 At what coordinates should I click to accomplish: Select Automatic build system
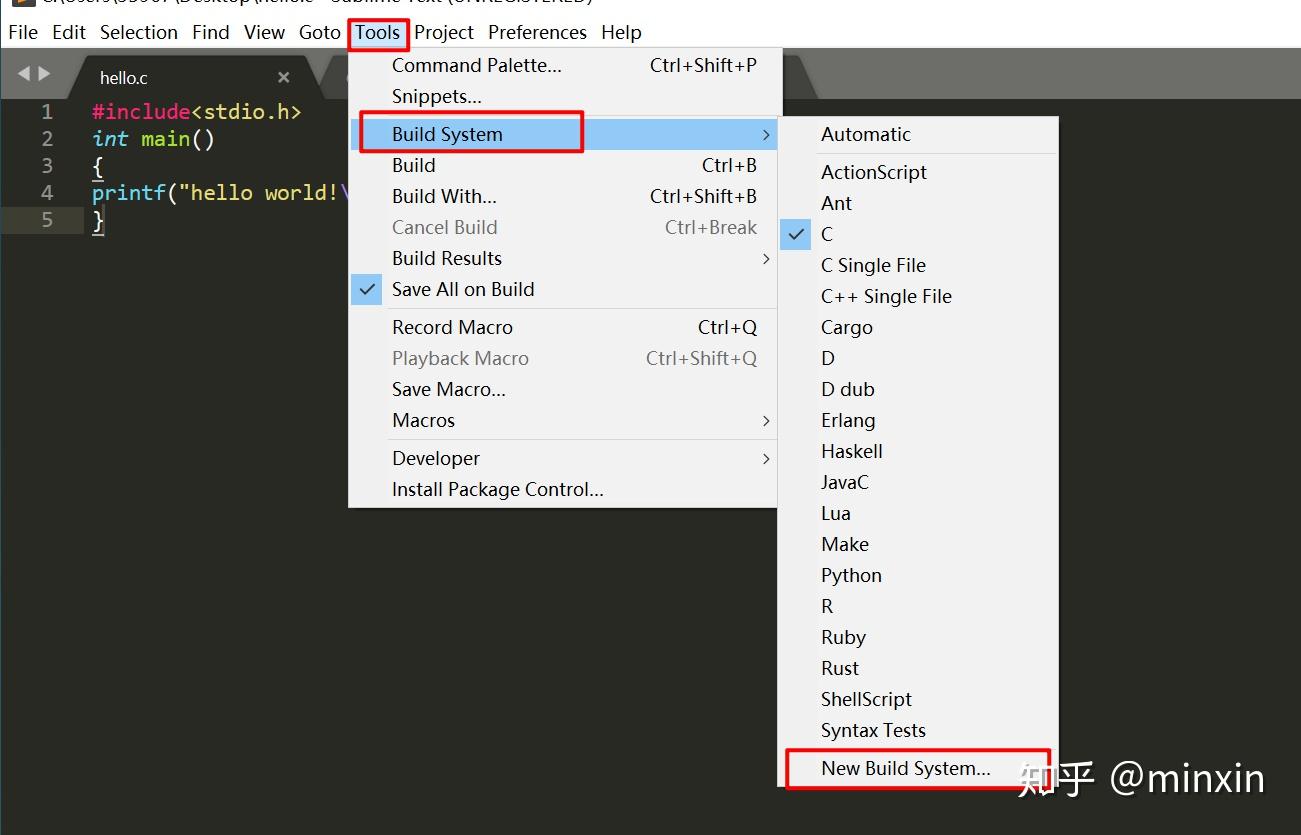point(865,133)
